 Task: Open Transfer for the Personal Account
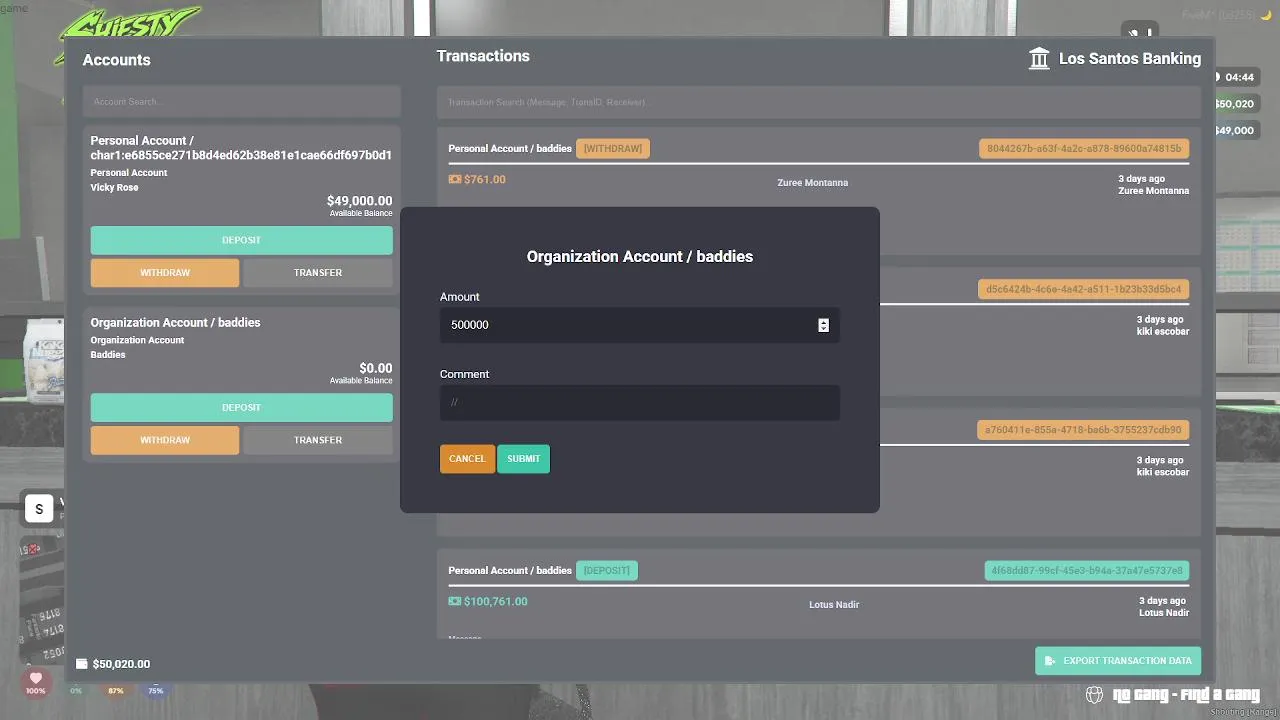[318, 273]
